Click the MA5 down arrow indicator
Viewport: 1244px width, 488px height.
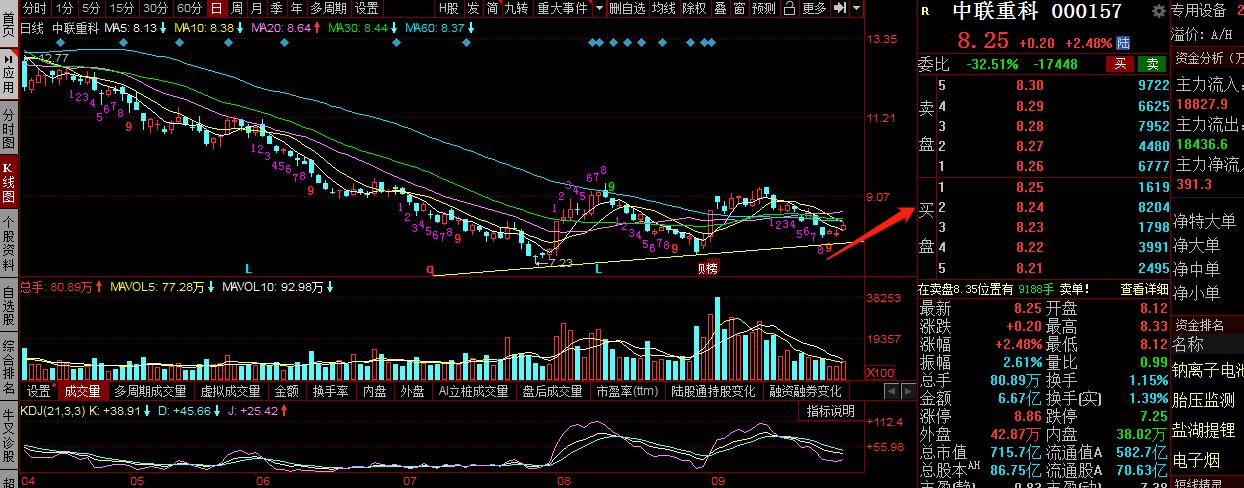click(x=164, y=28)
